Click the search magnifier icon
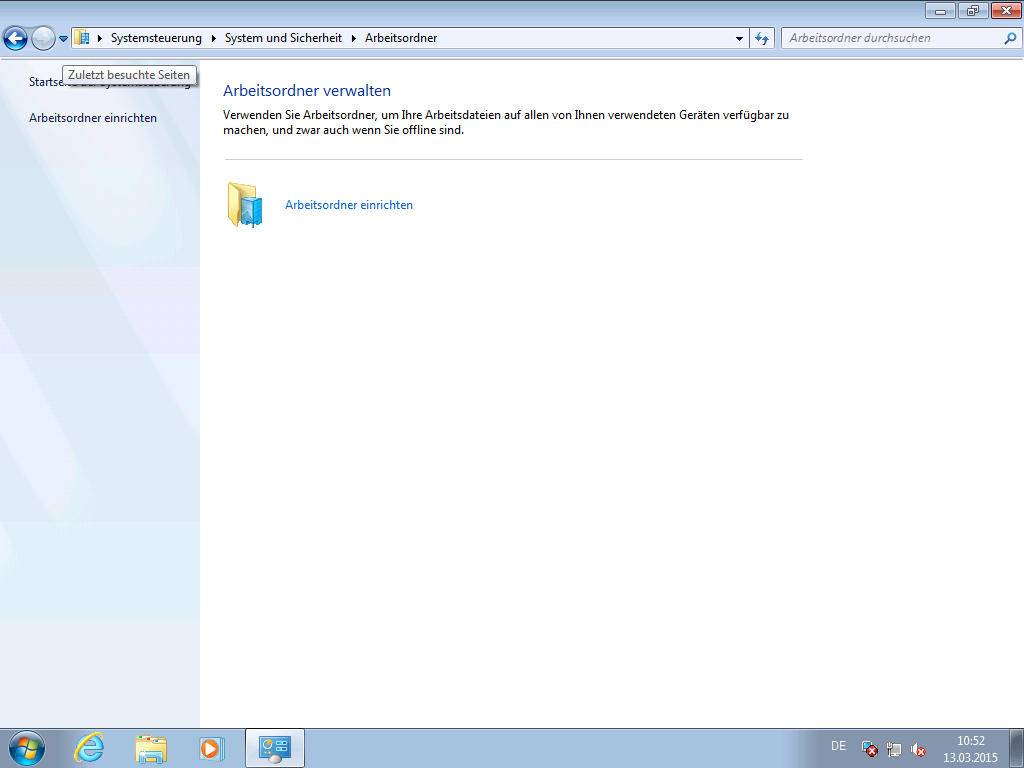This screenshot has width=1024, height=768. [1010, 38]
